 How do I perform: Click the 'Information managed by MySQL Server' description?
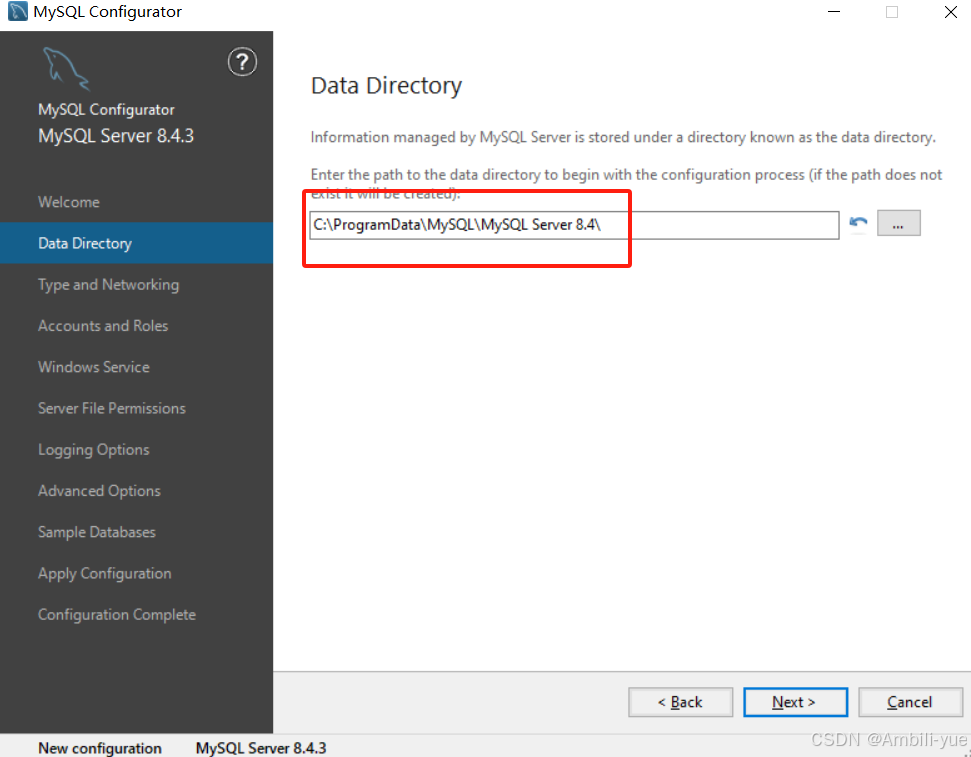(x=623, y=137)
